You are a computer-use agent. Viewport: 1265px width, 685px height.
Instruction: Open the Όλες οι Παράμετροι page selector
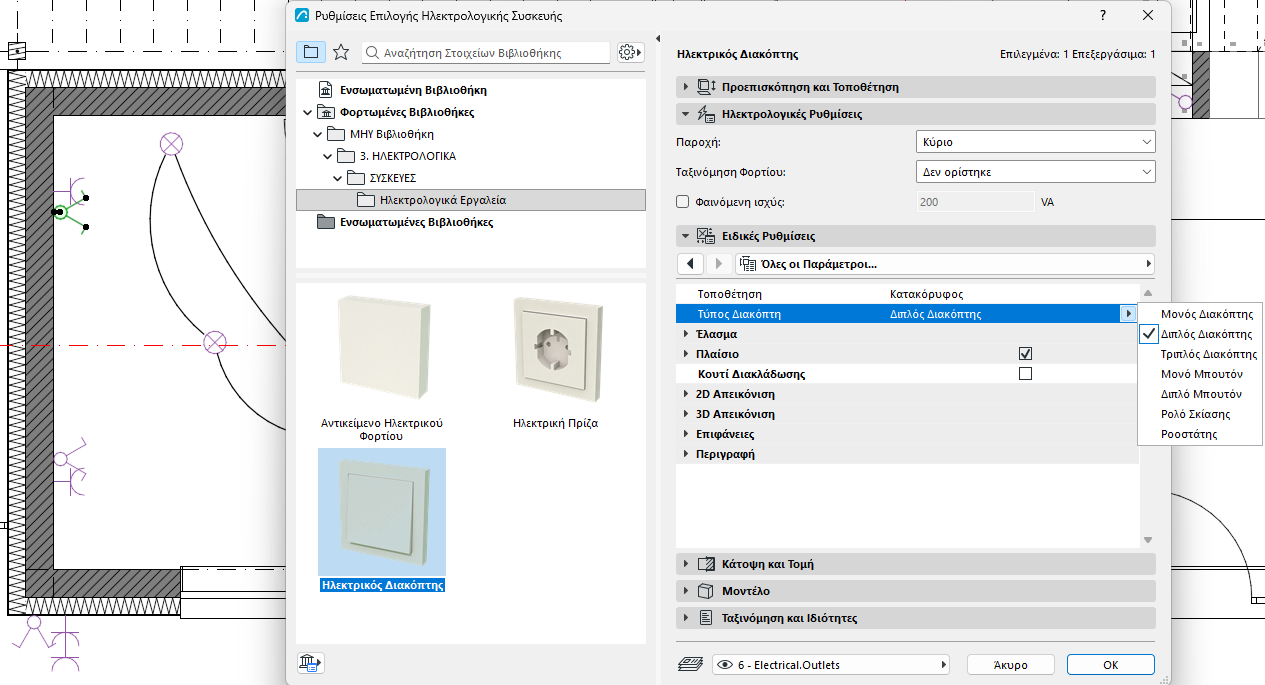click(x=944, y=264)
